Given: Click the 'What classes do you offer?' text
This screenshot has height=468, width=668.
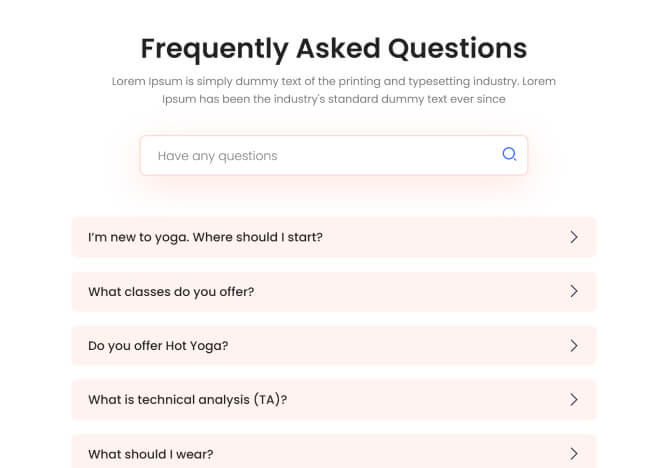Looking at the screenshot, I should coord(171,292).
